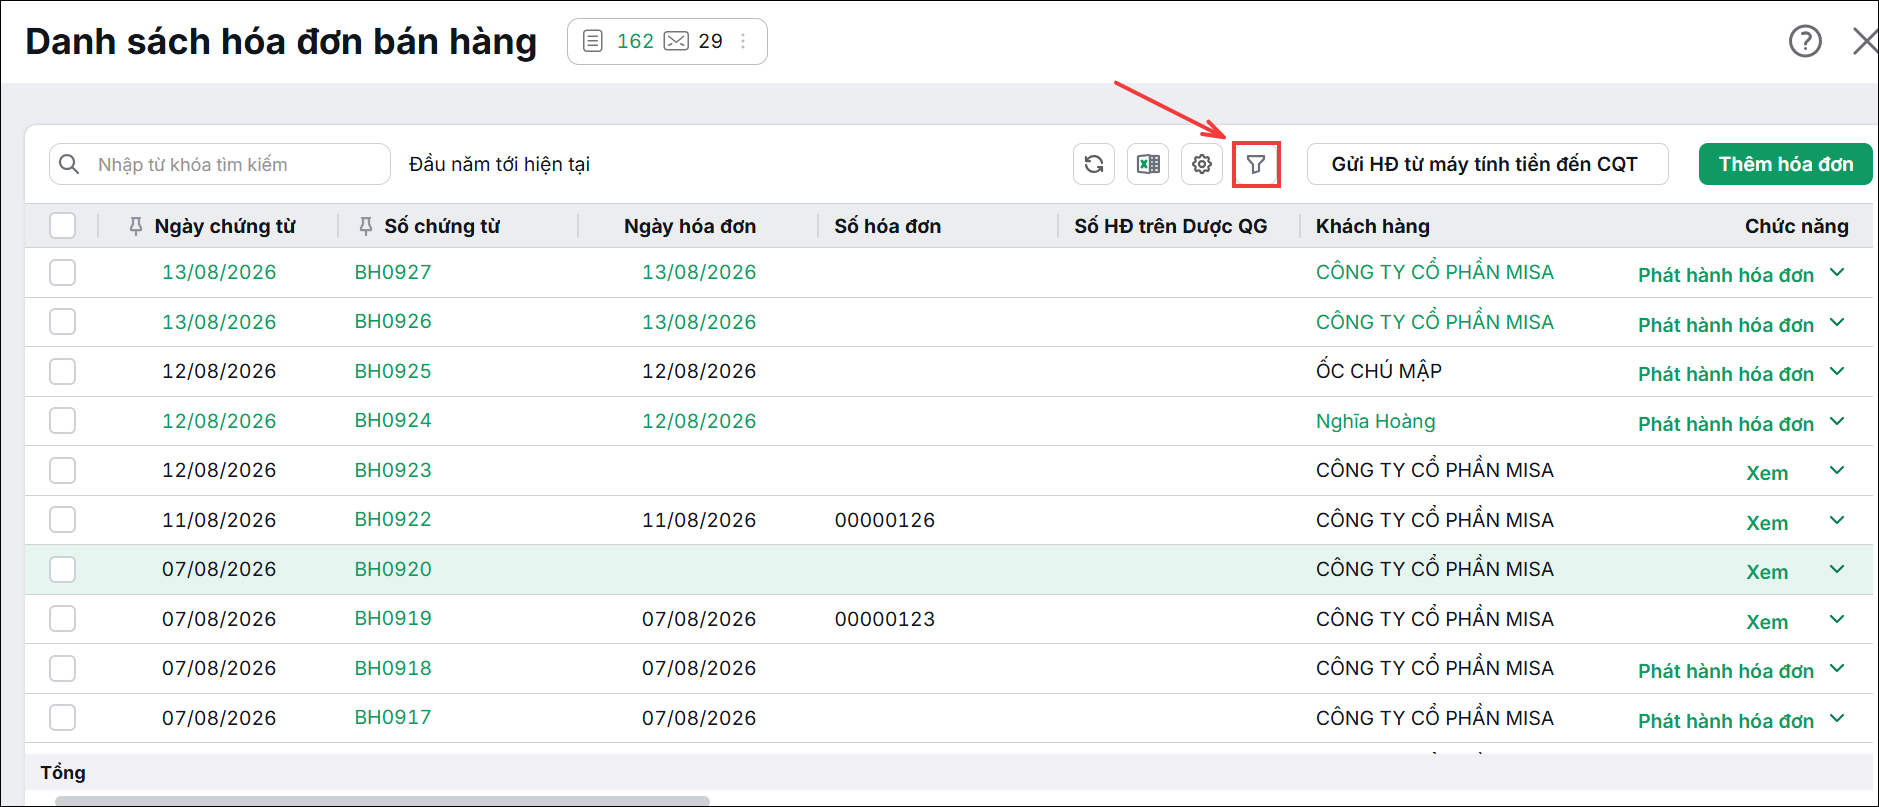
Task: Sort by Ngày hóa đơn column header
Action: coord(690,226)
